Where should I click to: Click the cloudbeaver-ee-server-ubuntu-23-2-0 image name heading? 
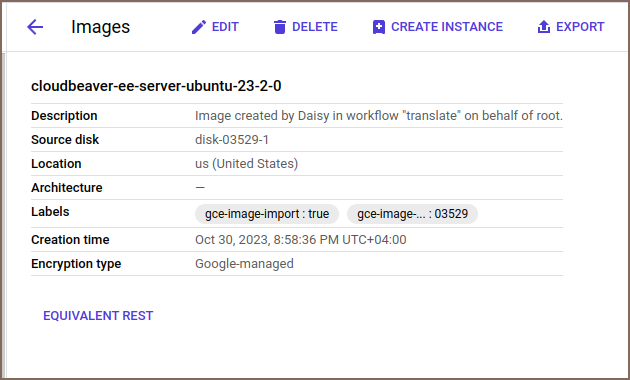(156, 86)
